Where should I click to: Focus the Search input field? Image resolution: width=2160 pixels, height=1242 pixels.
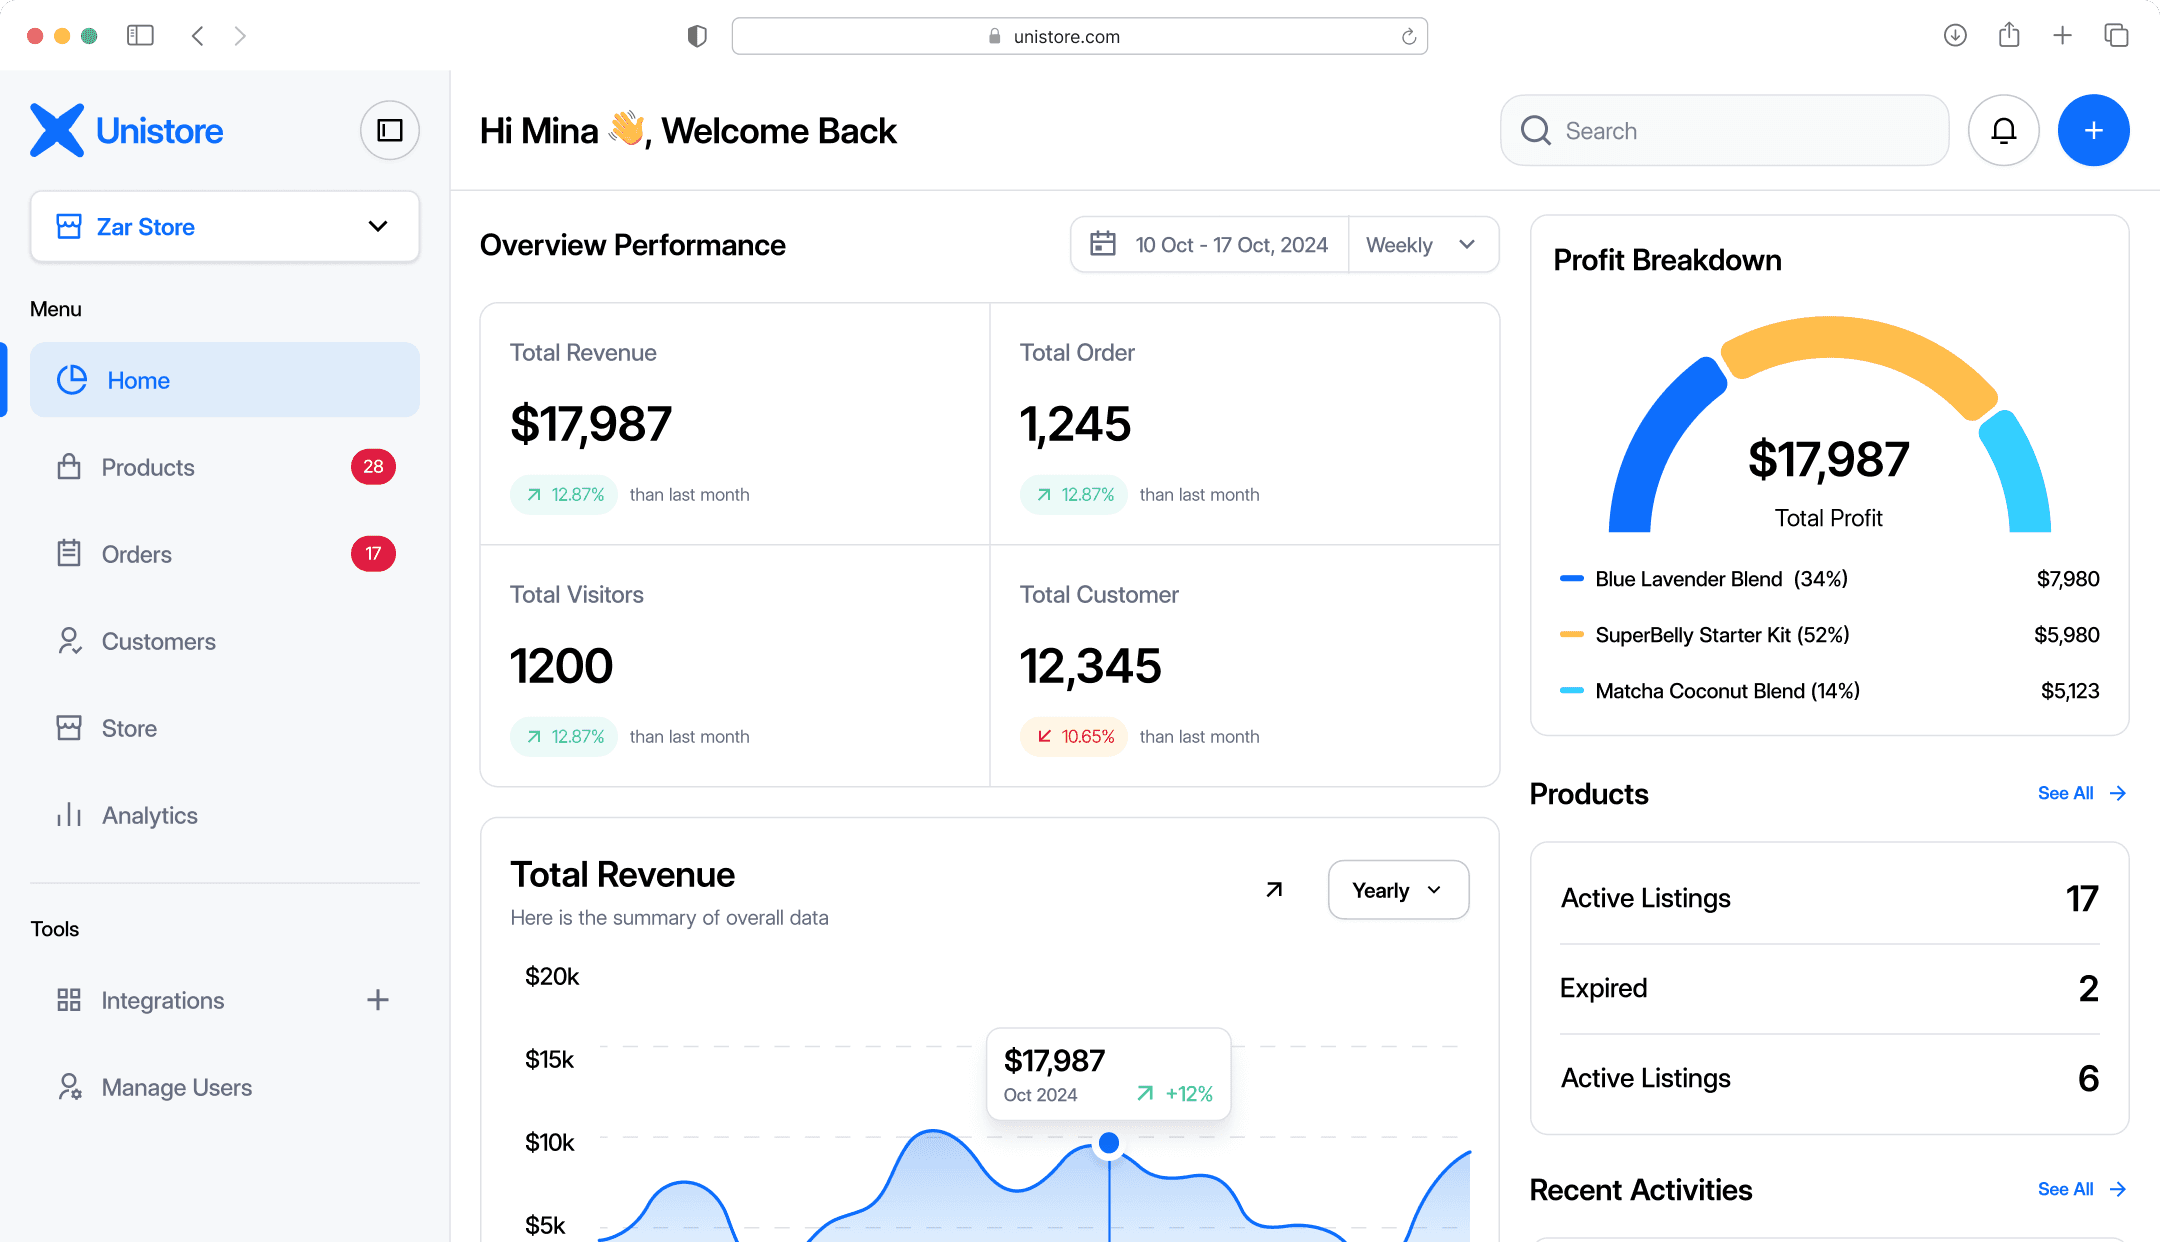click(1725, 130)
